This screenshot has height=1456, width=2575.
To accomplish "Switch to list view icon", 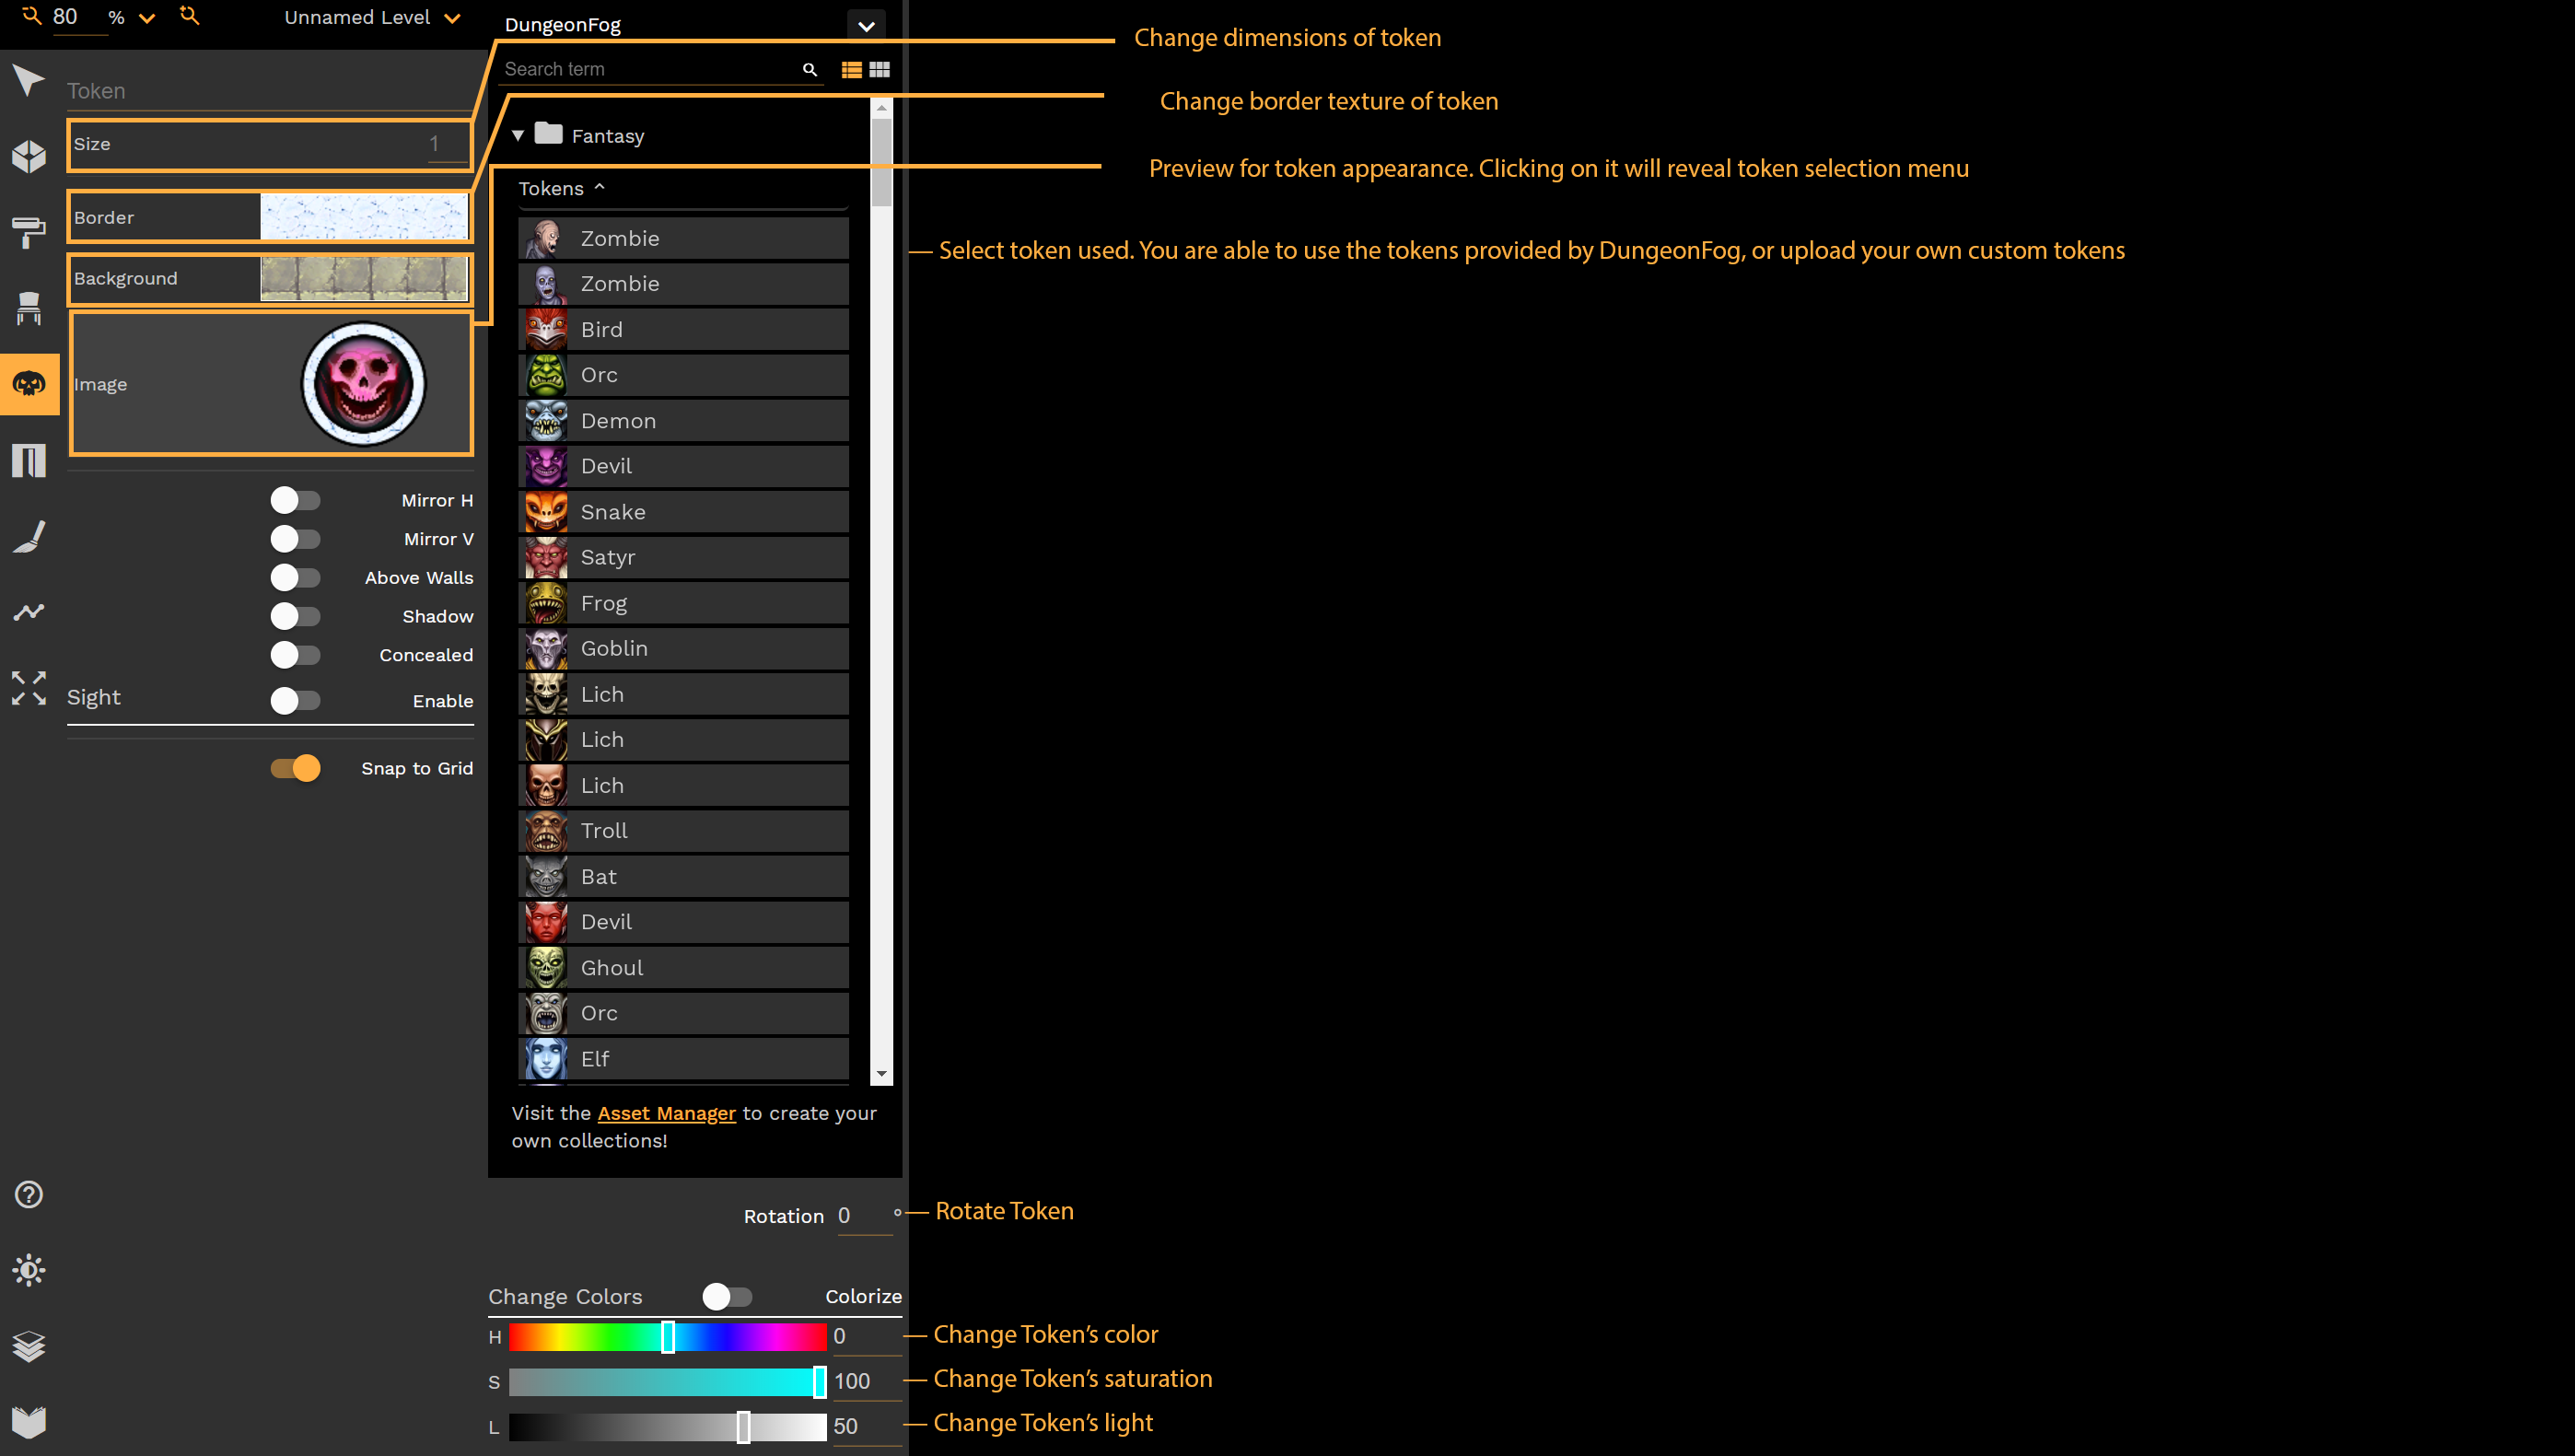I will click(x=852, y=69).
